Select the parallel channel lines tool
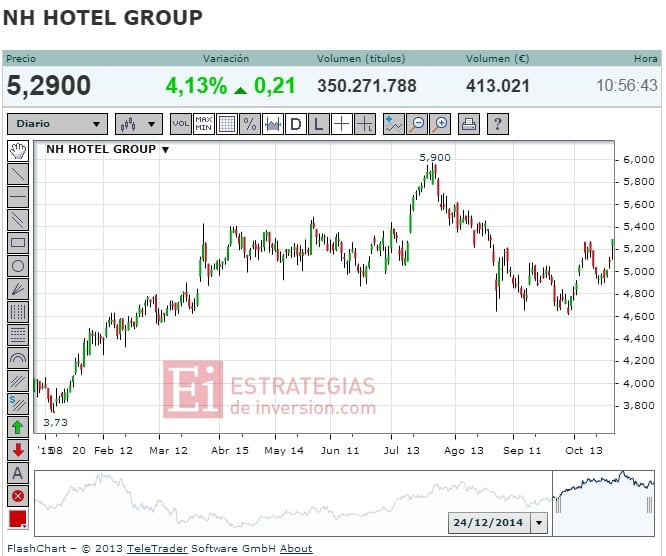The image size is (666, 556). click(x=18, y=220)
